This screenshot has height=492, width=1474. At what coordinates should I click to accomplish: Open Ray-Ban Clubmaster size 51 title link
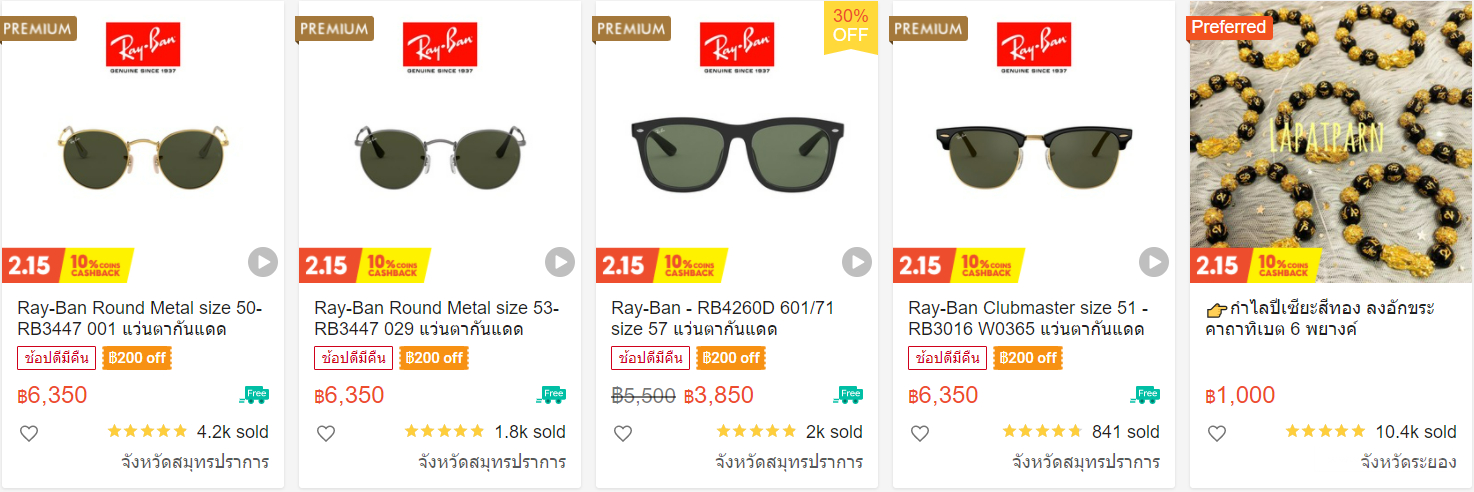(1028, 318)
